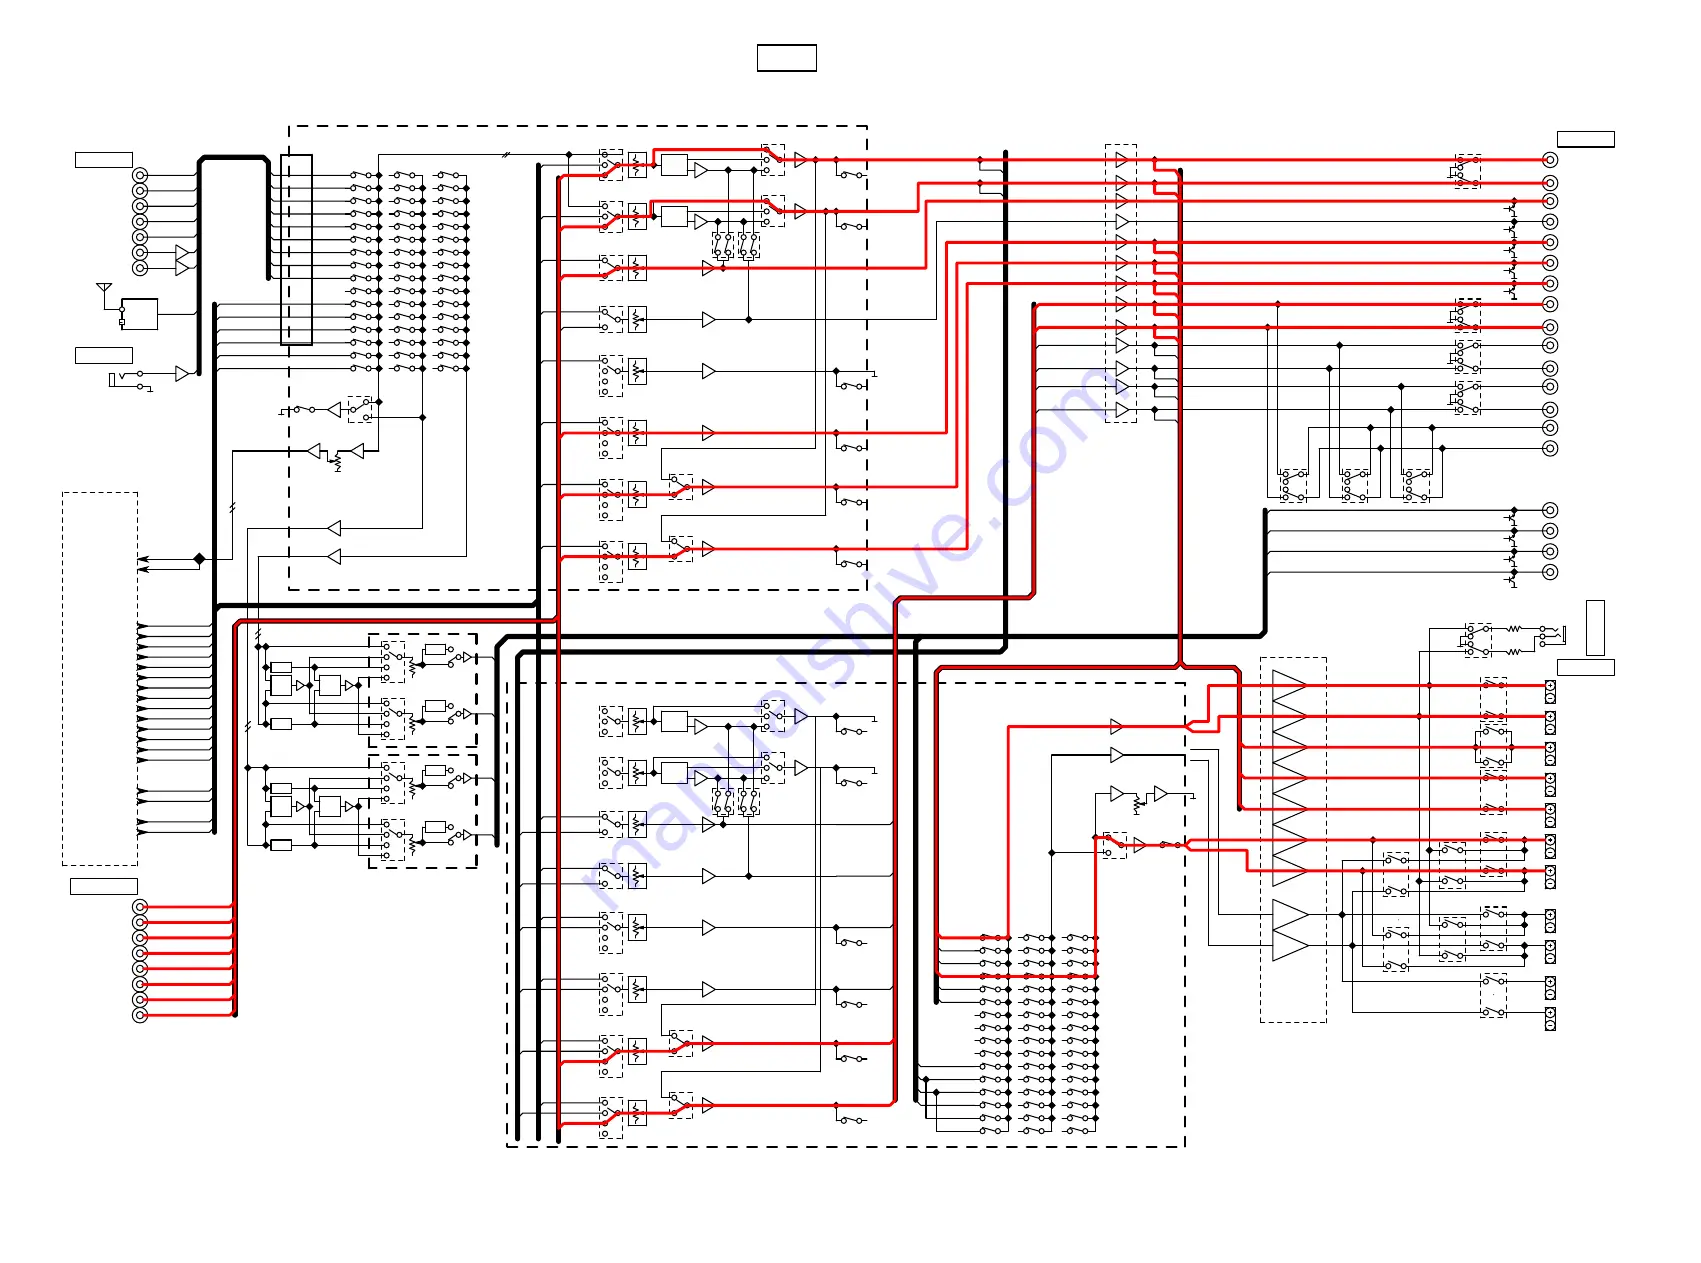This screenshot has height=1263, width=1701.
Task: Select the vertical empty label box at right edge
Action: [x=1595, y=628]
